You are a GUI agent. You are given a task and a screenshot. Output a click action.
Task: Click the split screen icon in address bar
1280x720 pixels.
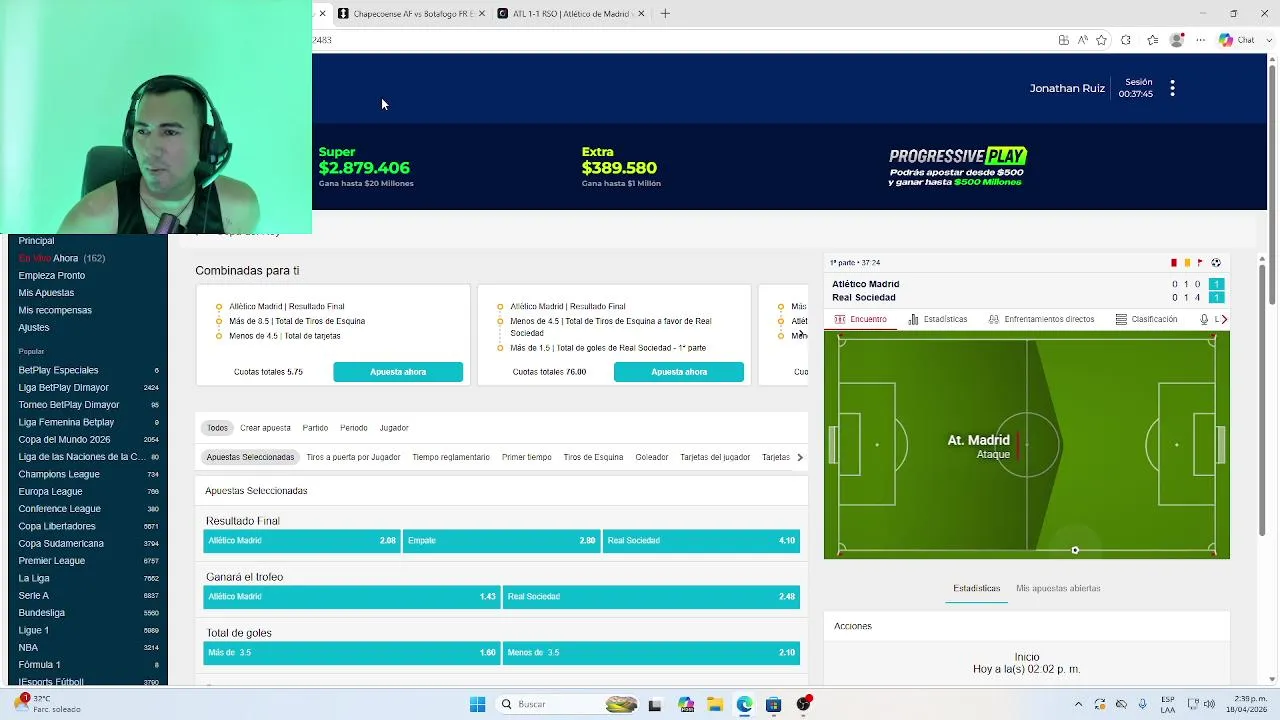coord(1064,40)
